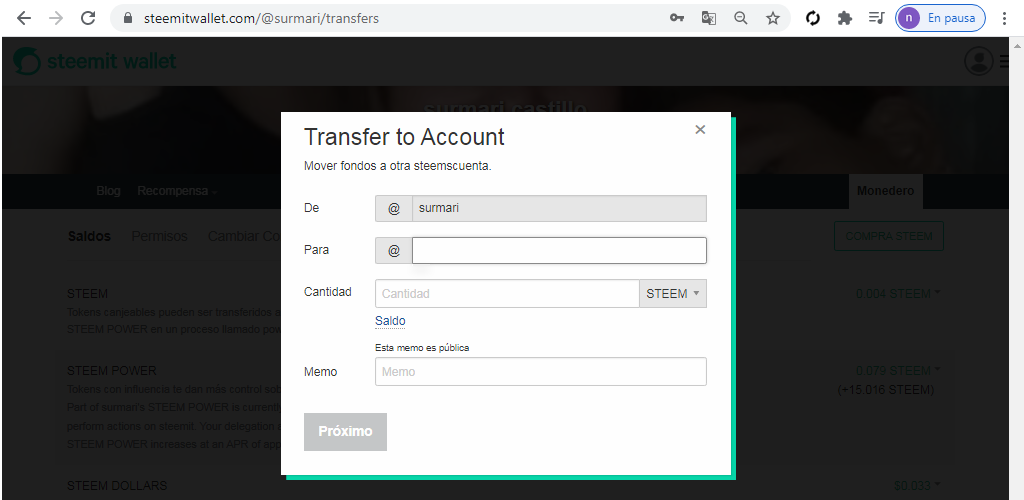This screenshot has width=1024, height=500.
Task: Expand the $0.033 Steem Dollars dropdown
Action: pos(917,486)
